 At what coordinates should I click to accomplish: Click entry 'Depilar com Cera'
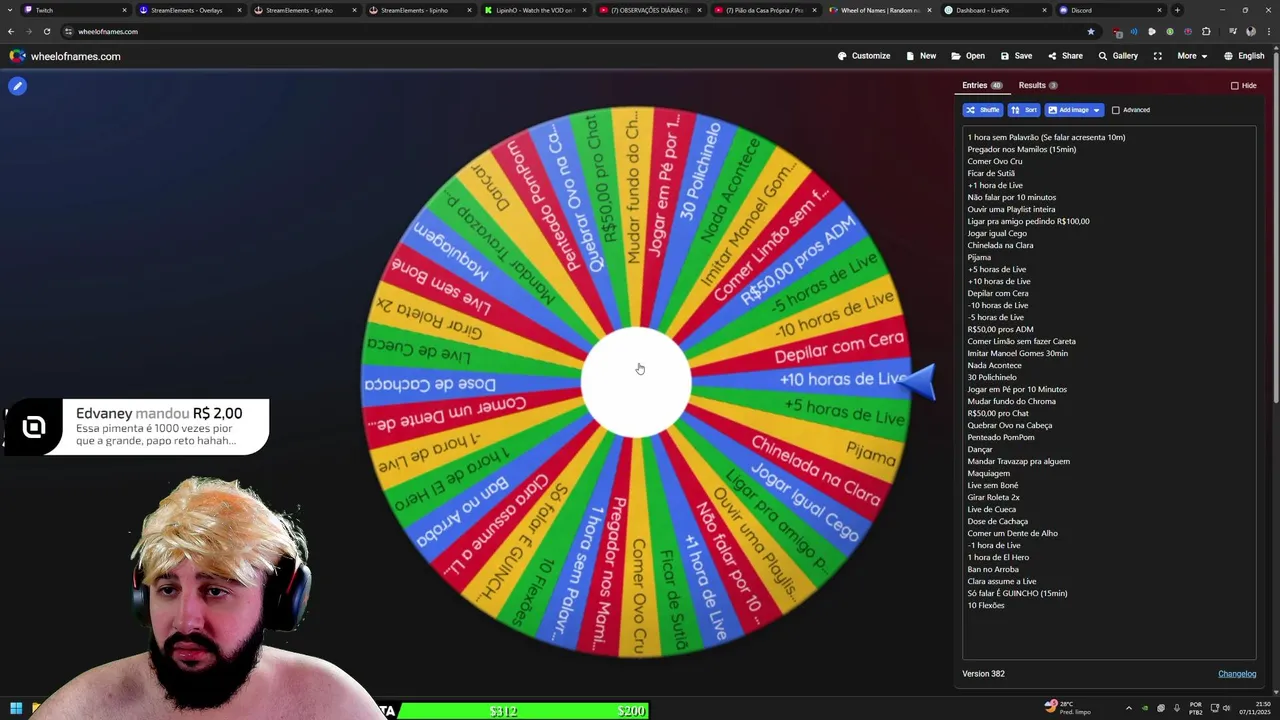tap(997, 293)
